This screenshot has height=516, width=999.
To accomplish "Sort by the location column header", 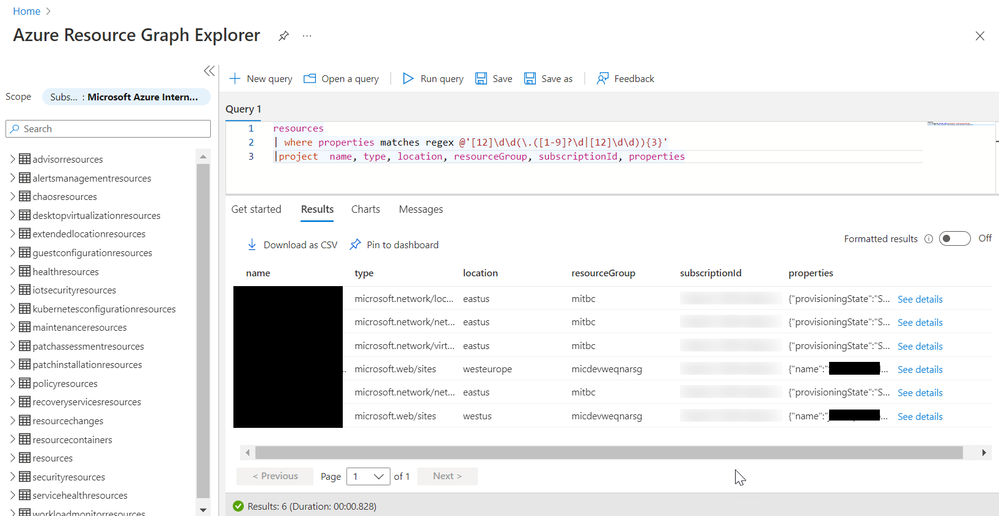I will (x=480, y=273).
